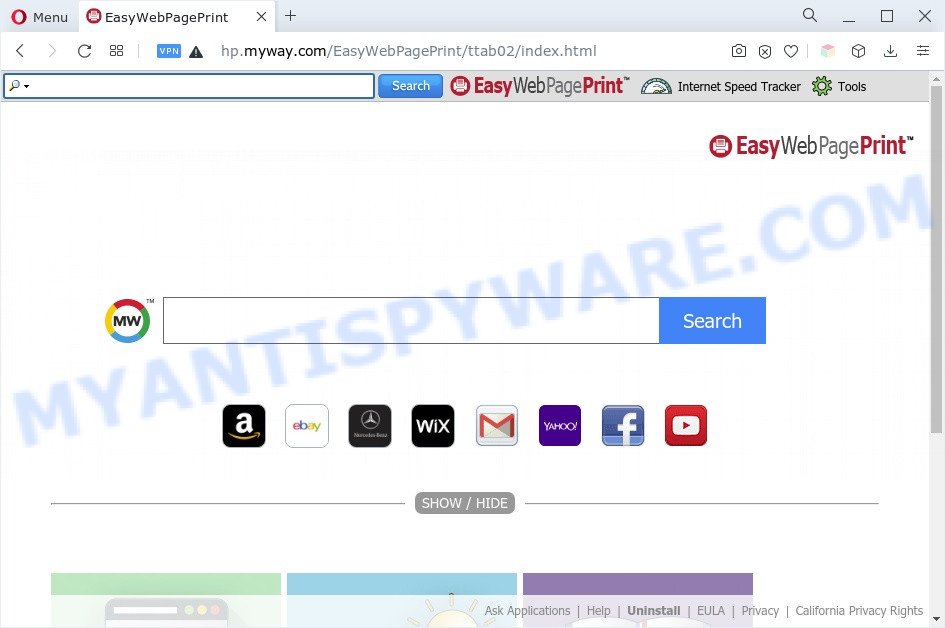This screenshot has height=628, width=945.
Task: Add page to bookmarks with heart icon
Action: click(x=791, y=51)
